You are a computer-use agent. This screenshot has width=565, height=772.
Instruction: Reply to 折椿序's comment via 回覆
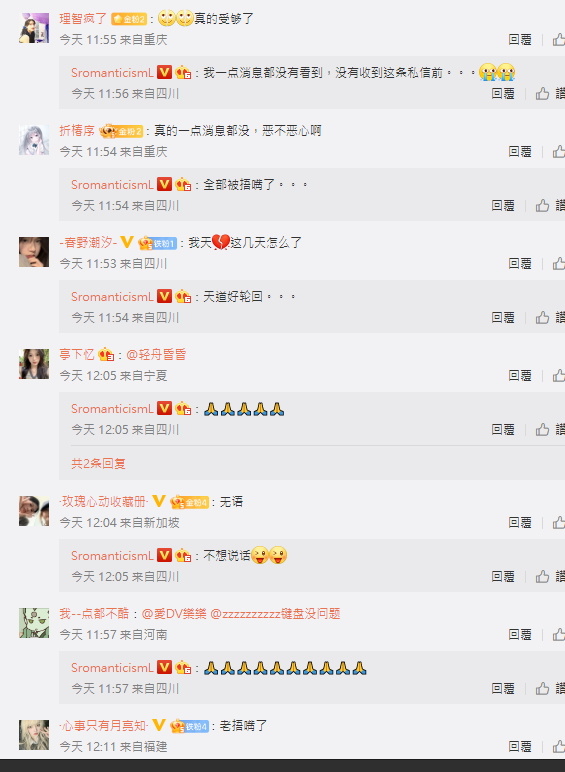[x=520, y=151]
